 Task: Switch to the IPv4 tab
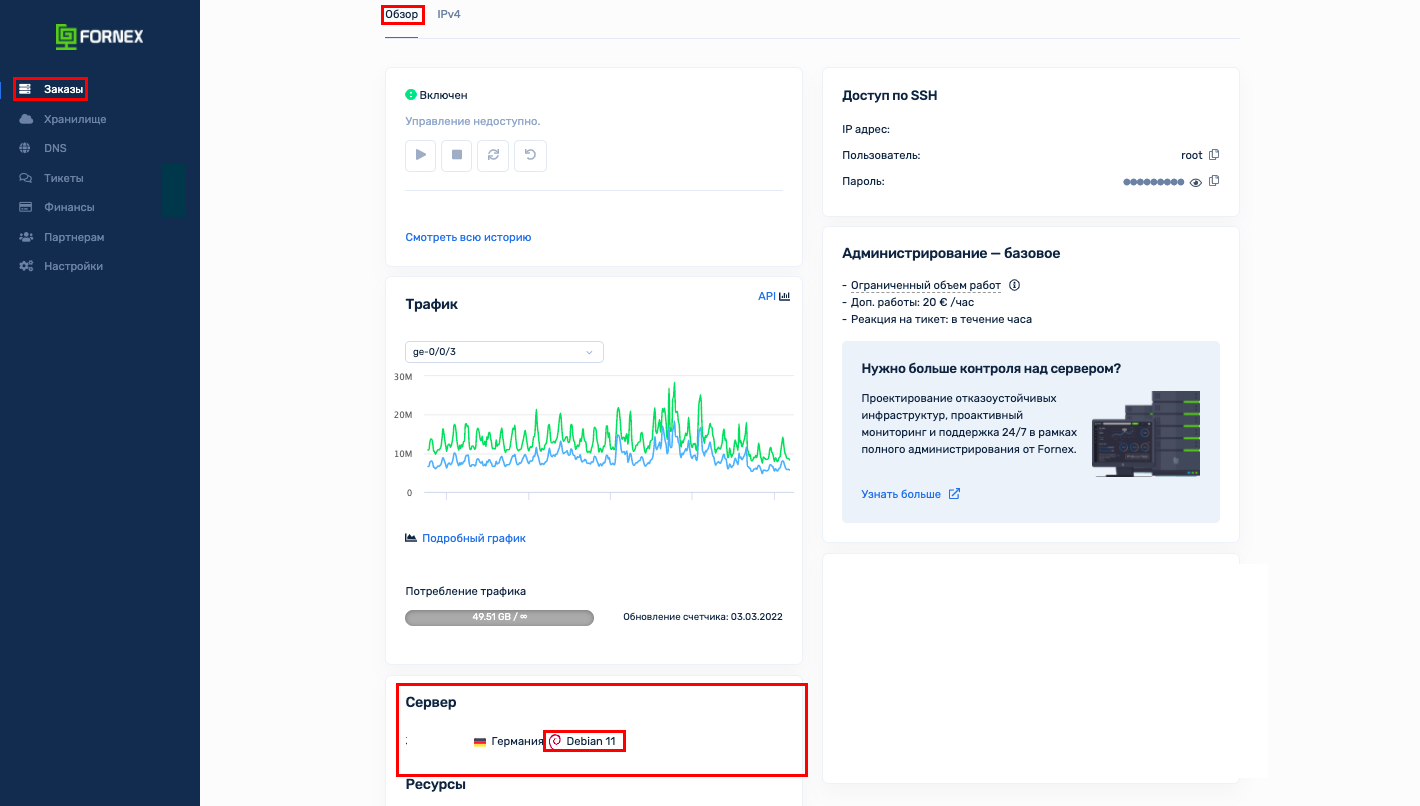[x=449, y=15]
